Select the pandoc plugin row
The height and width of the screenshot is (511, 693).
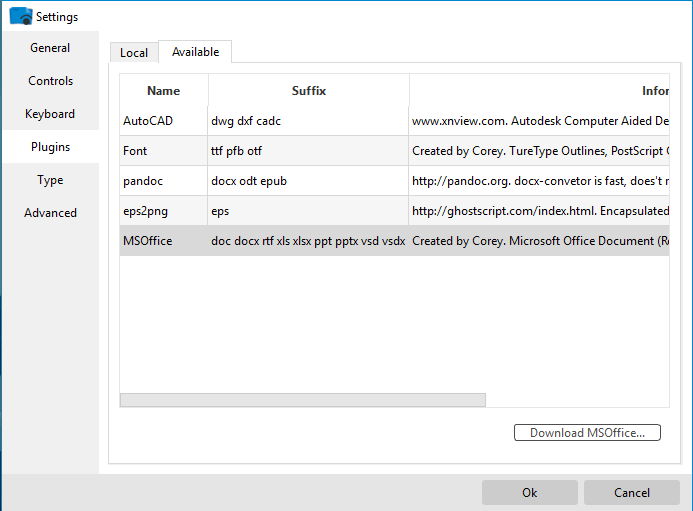[394, 181]
